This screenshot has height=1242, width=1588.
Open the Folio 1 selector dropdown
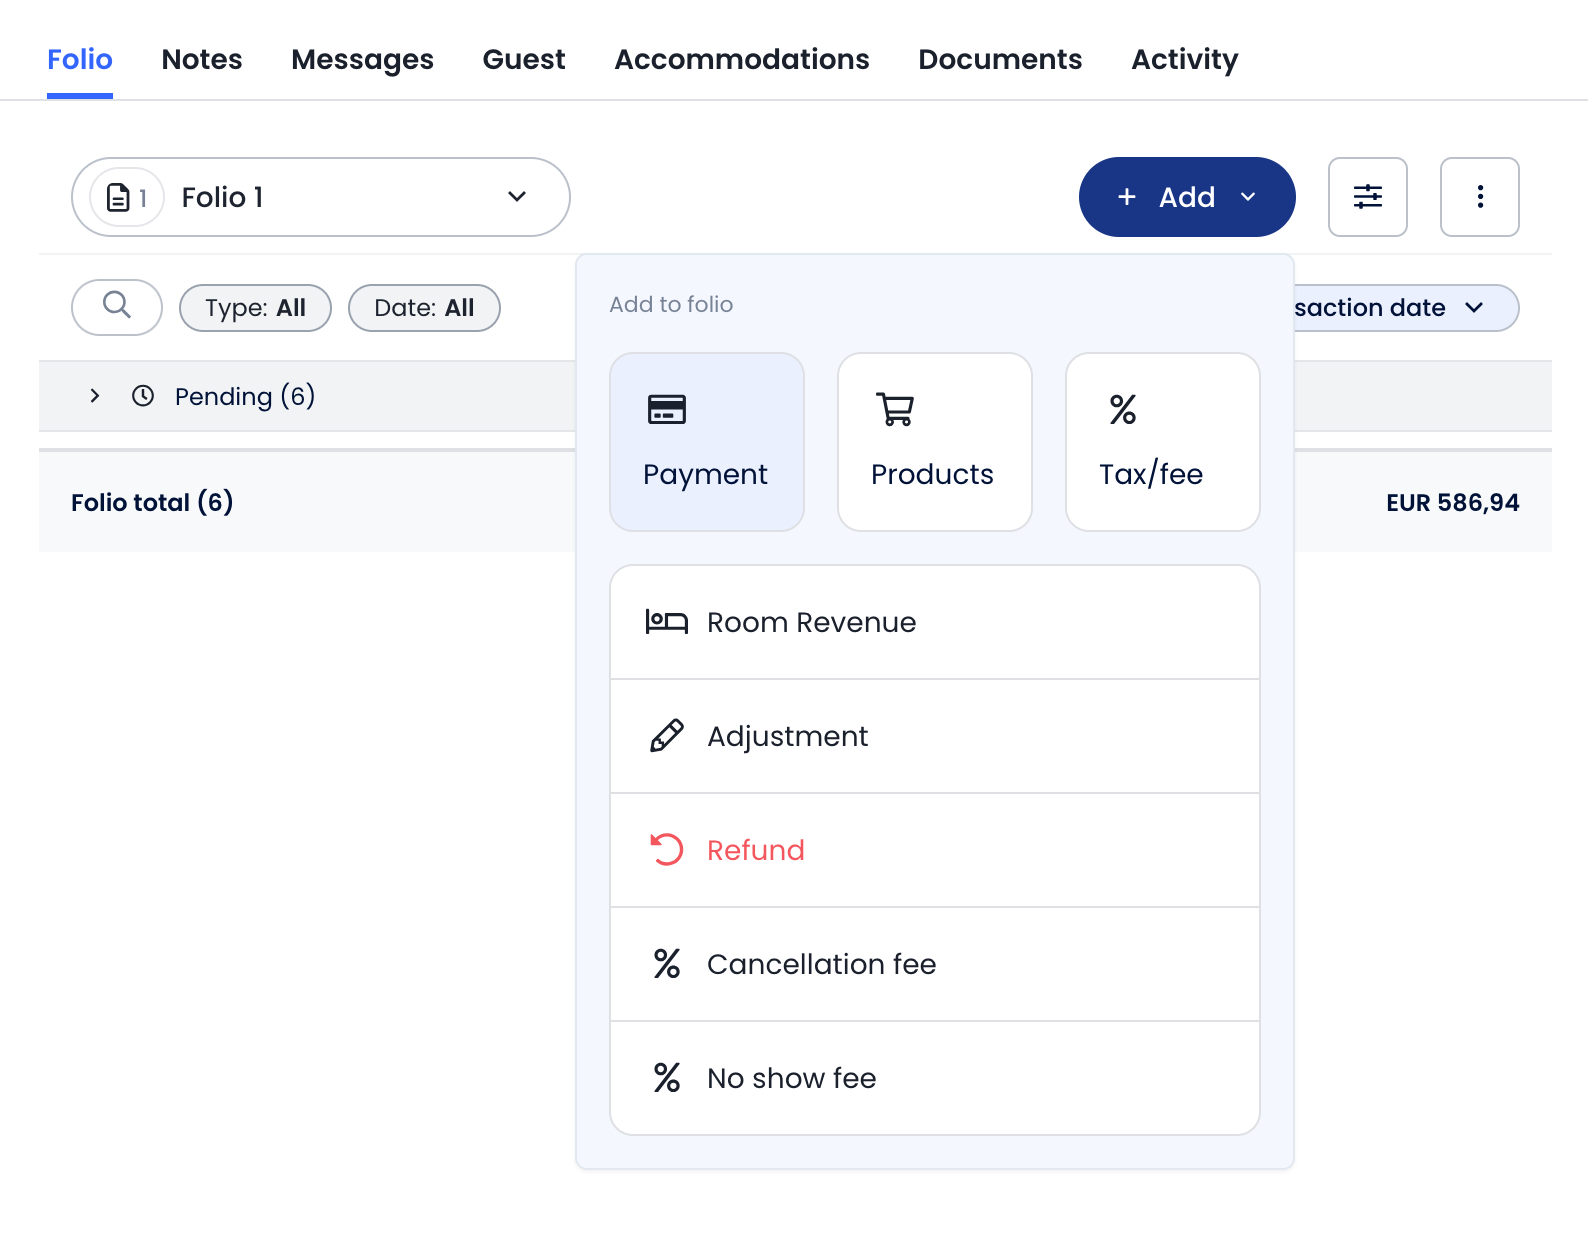(x=320, y=197)
